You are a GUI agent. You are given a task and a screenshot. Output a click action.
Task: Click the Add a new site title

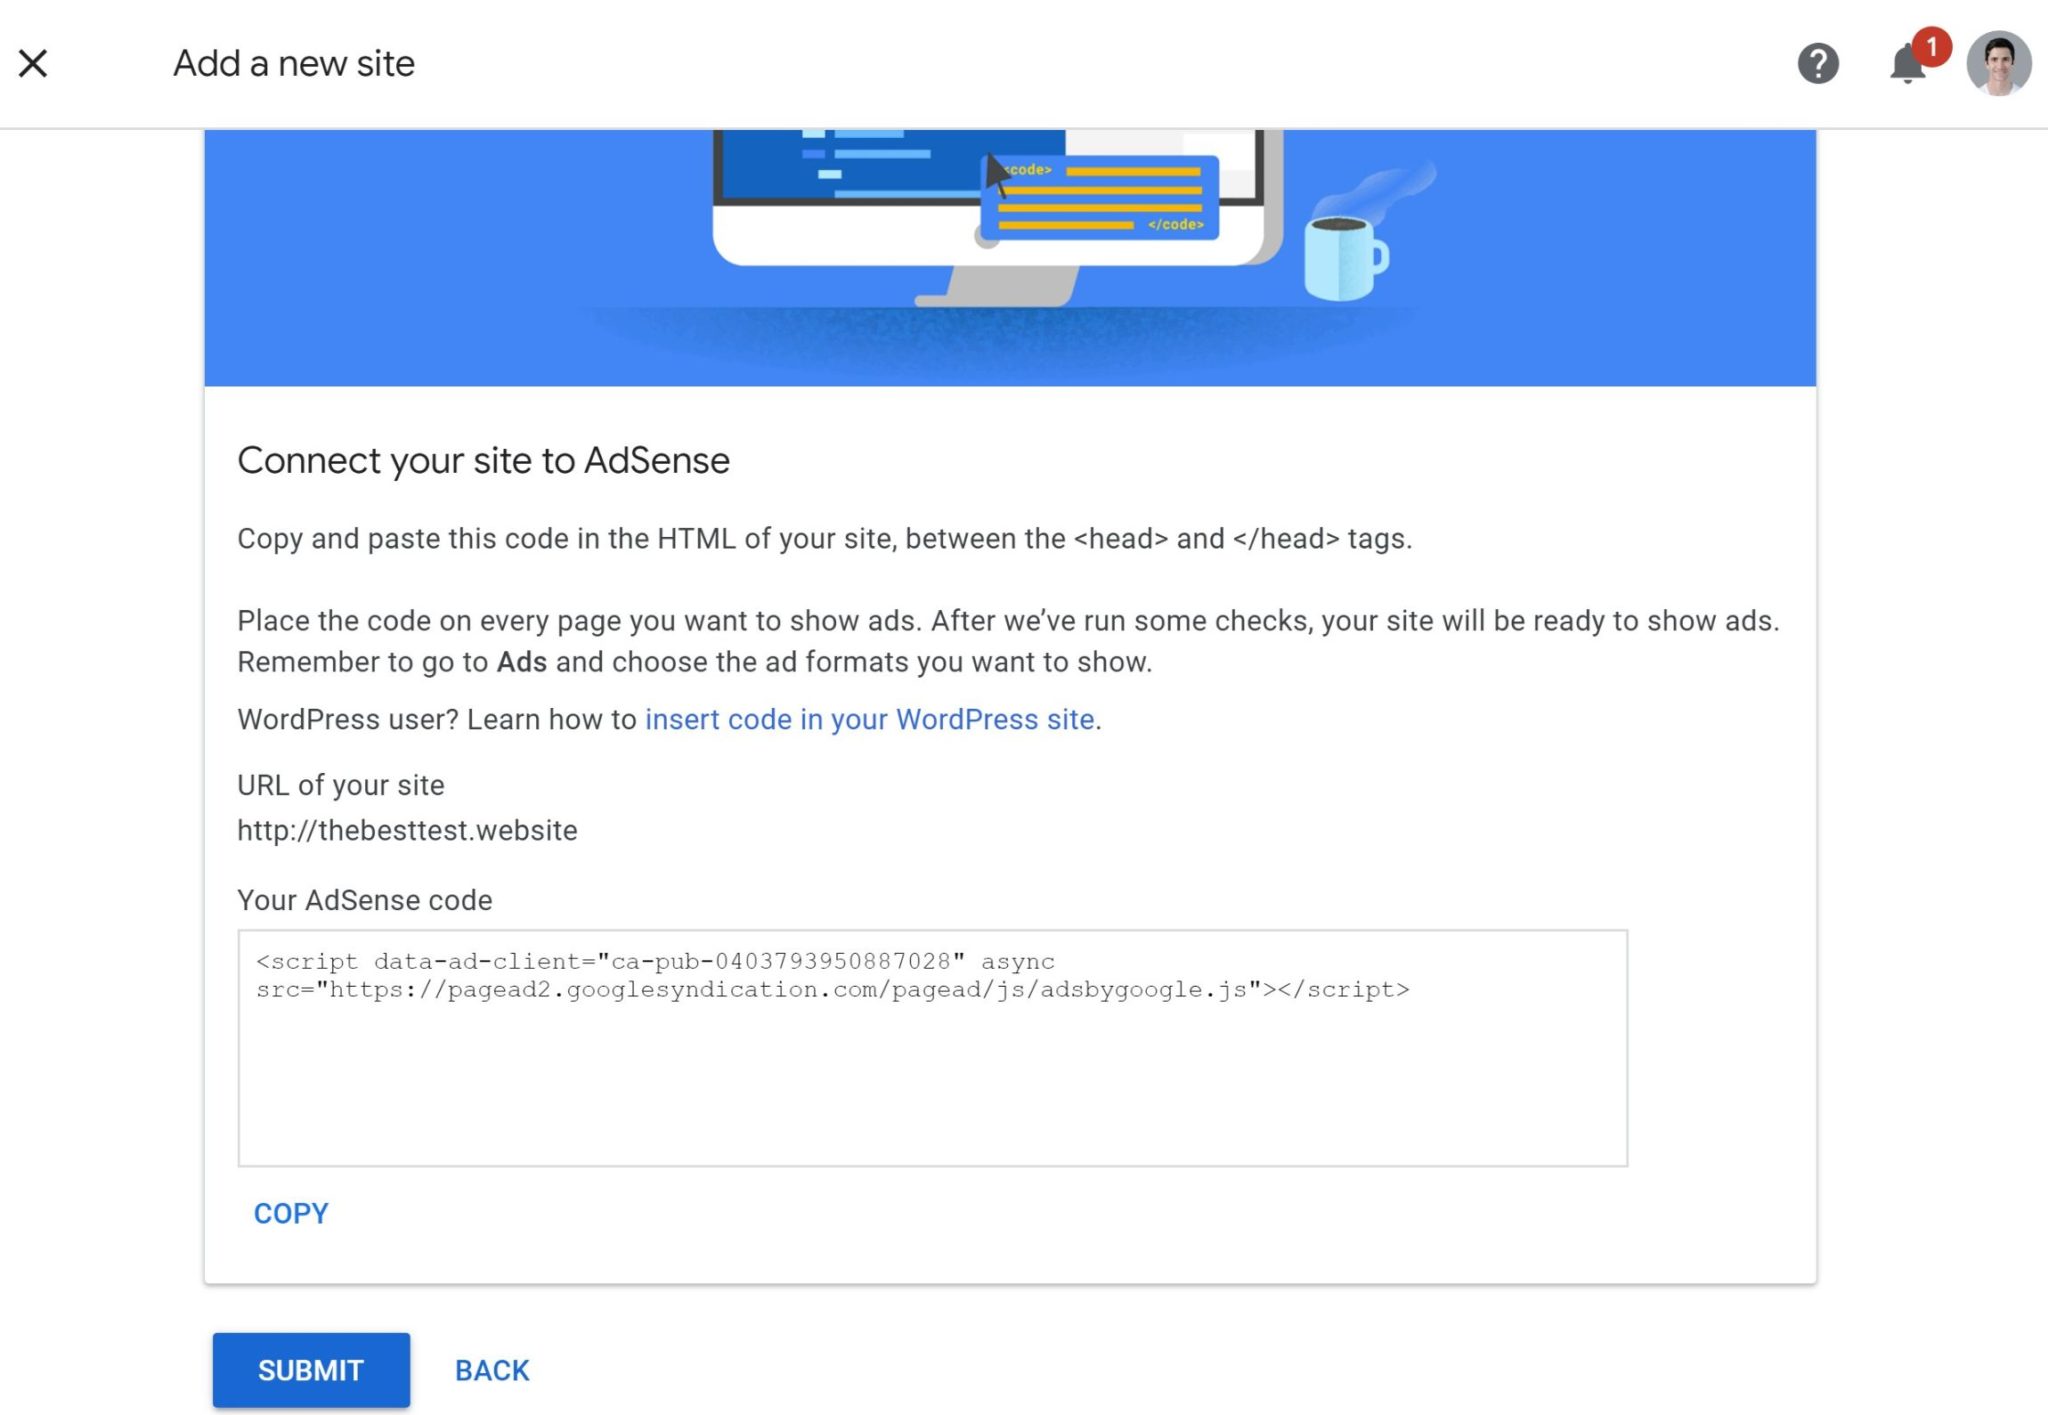(293, 63)
